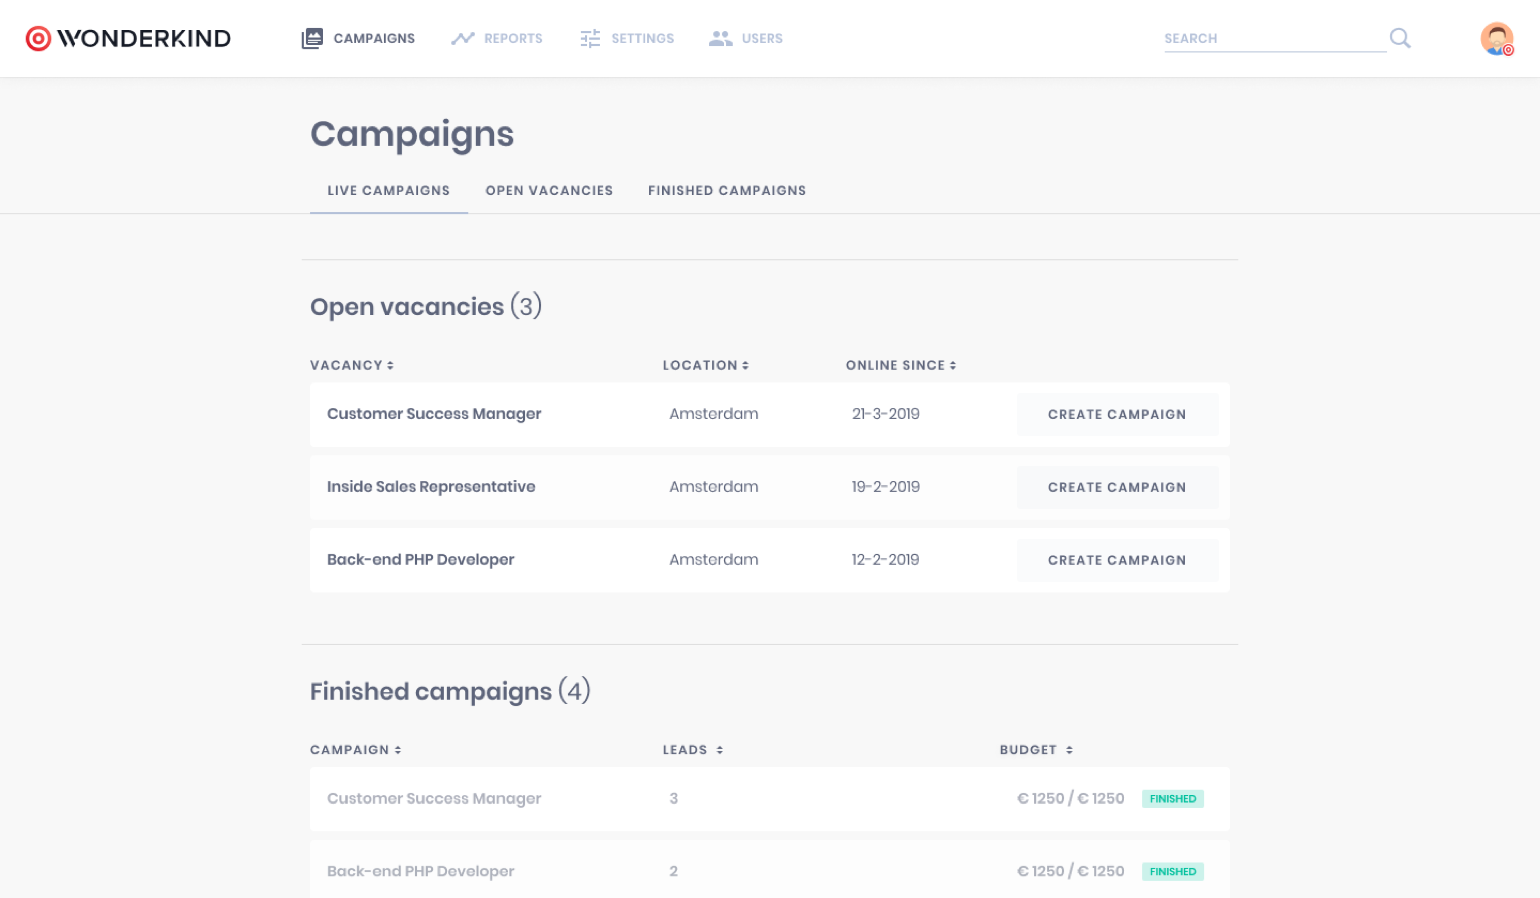
Task: Click the Users people icon
Action: pyautogui.click(x=720, y=38)
